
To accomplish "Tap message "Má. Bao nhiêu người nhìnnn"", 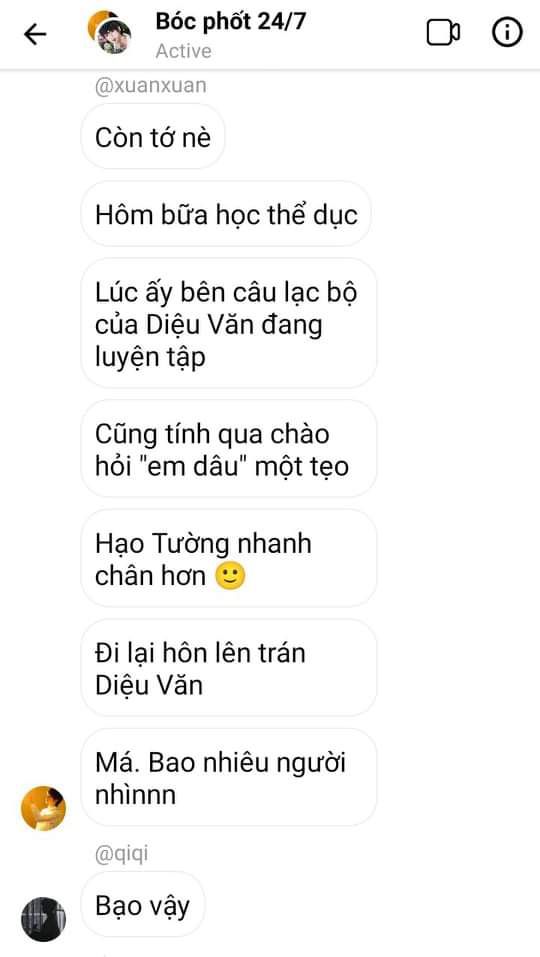I will 229,778.
